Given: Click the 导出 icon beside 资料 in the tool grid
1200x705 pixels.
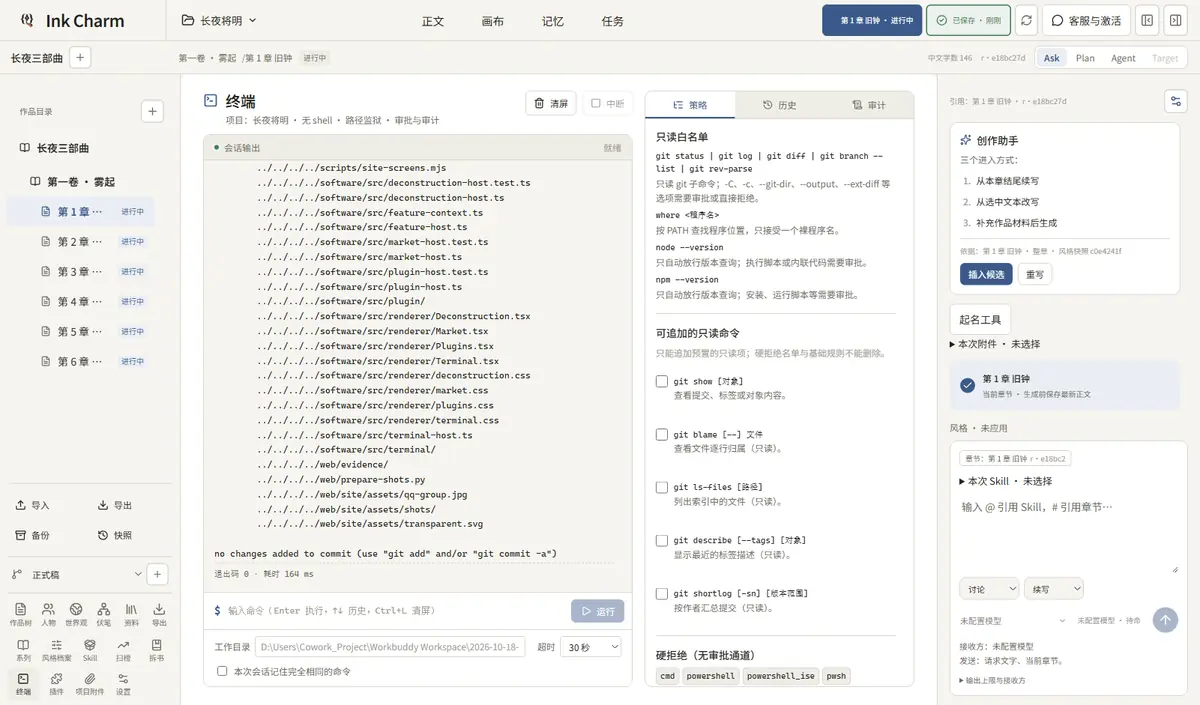Looking at the screenshot, I should pyautogui.click(x=159, y=614).
